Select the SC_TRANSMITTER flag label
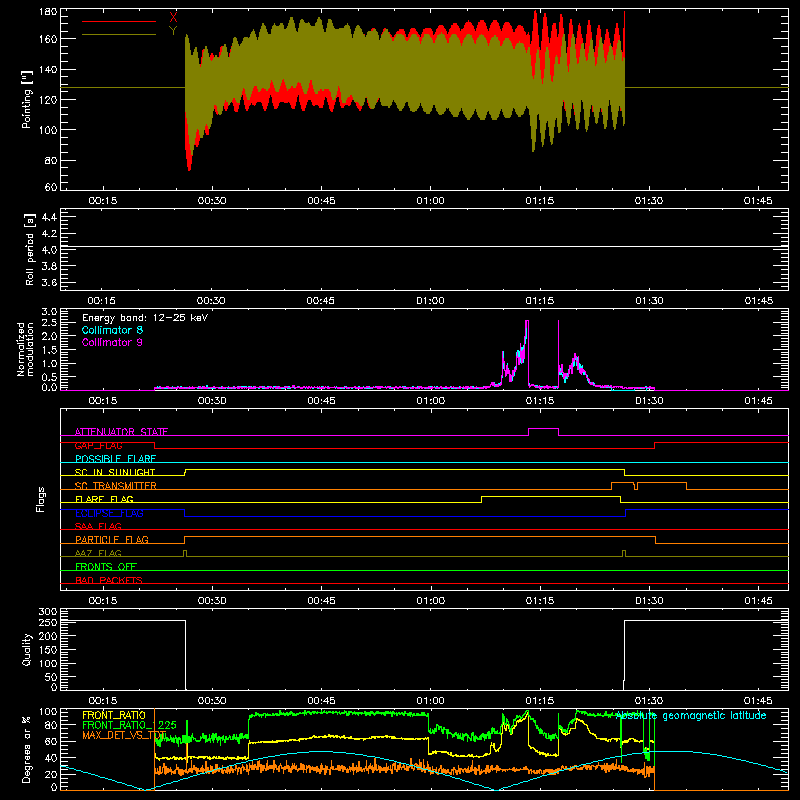Image resolution: width=800 pixels, height=800 pixels. [116, 486]
